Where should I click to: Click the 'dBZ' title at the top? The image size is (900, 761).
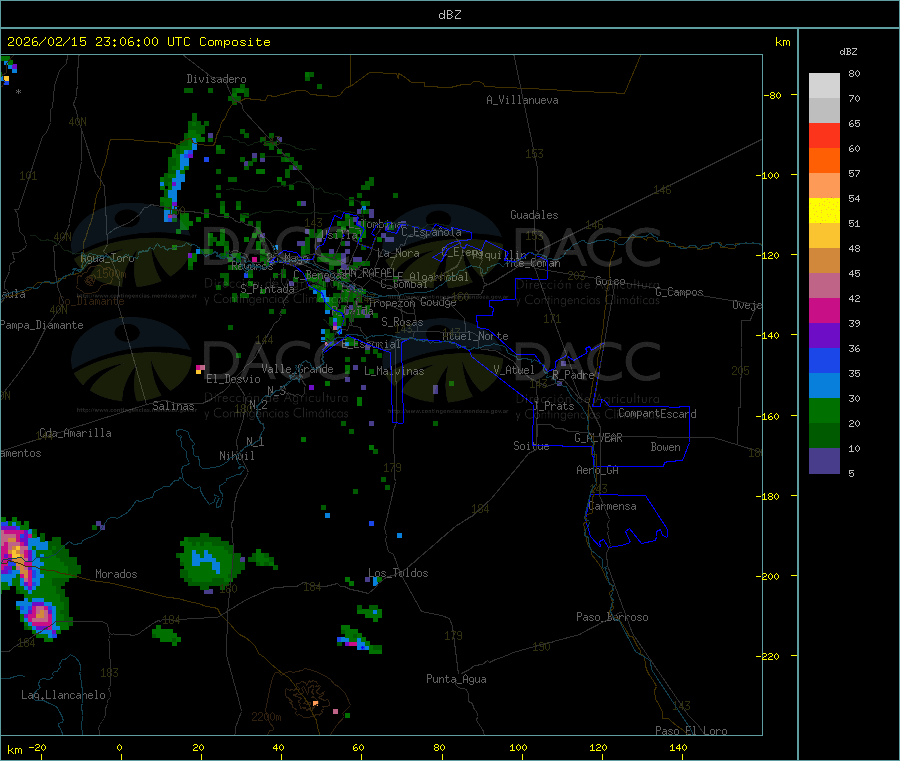pos(449,15)
